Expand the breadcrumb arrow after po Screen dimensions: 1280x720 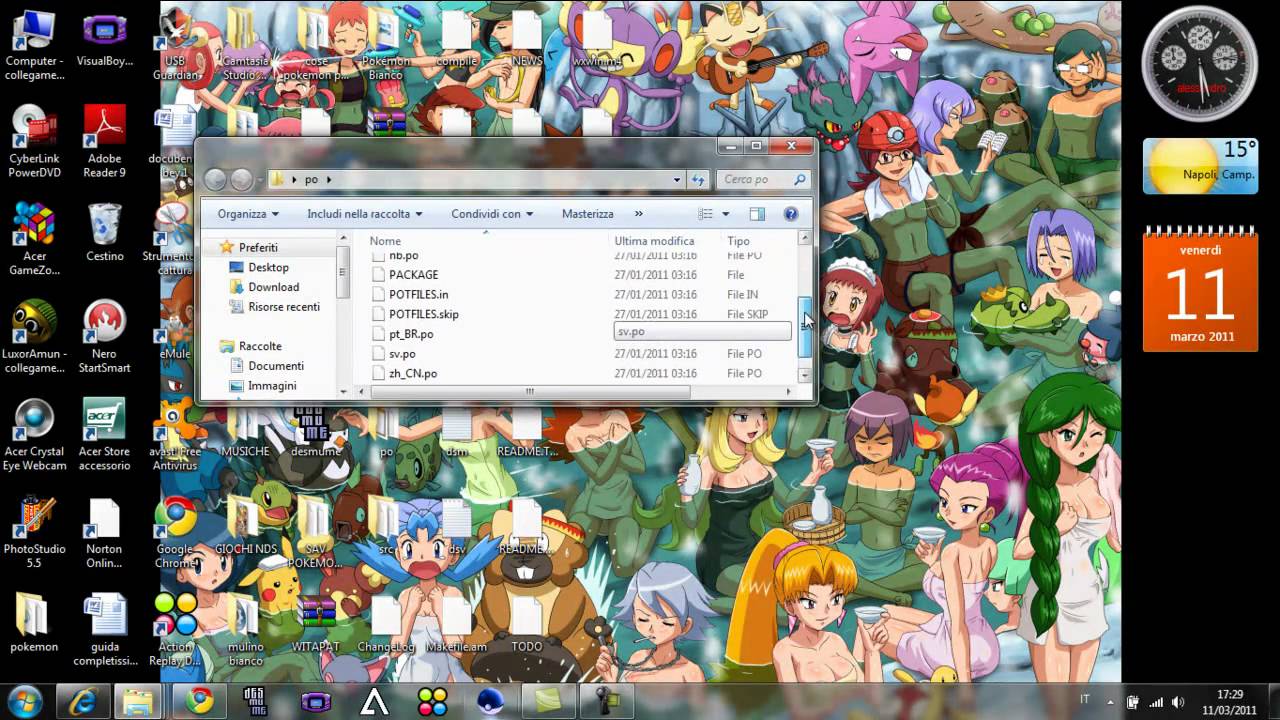tap(329, 180)
